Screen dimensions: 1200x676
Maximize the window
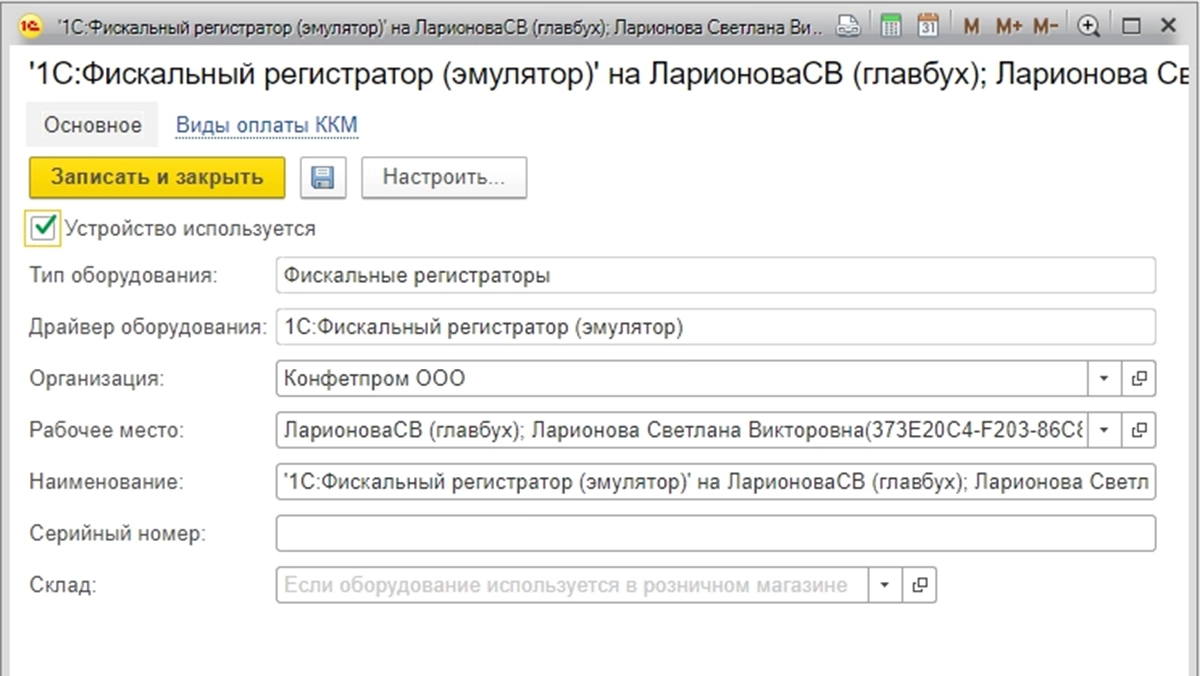coord(1132,27)
